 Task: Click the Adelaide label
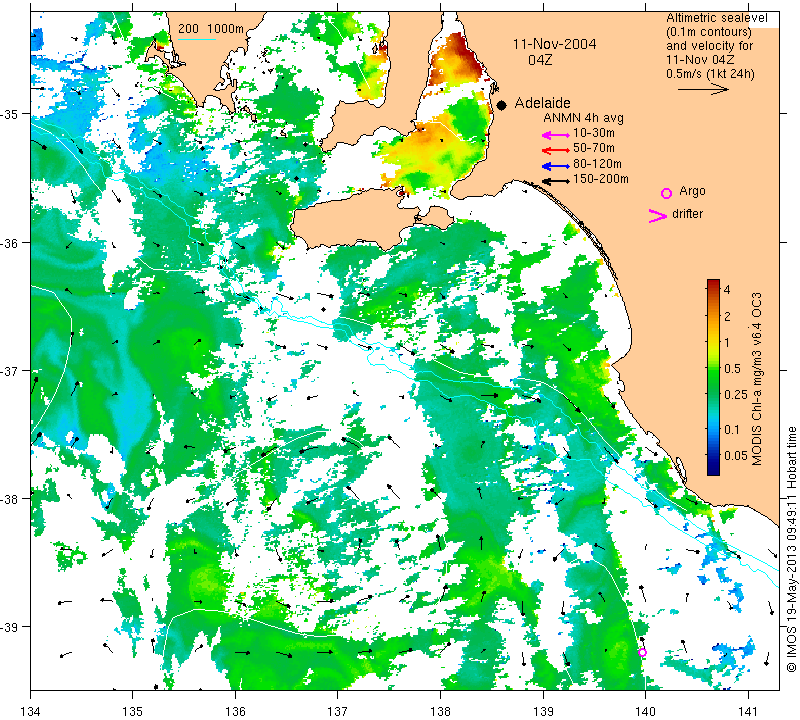[542, 103]
